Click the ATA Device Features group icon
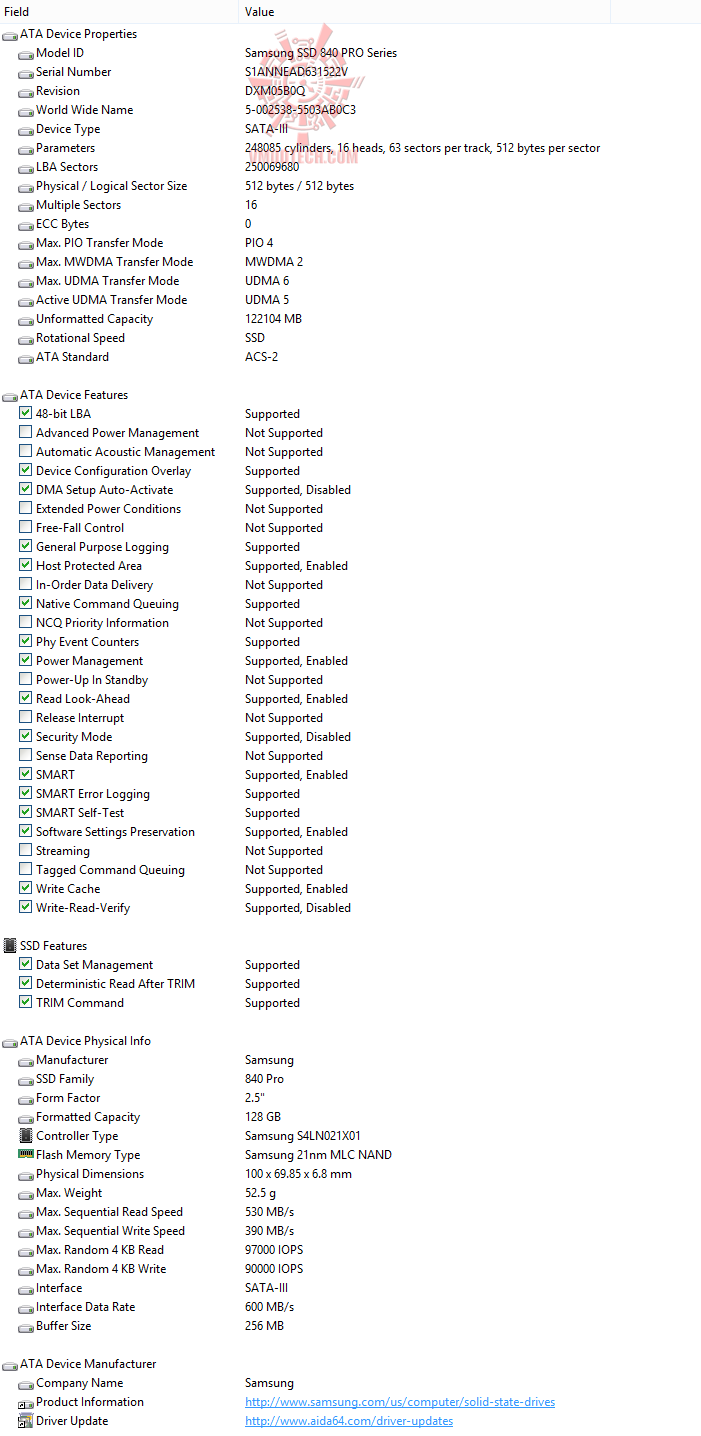This screenshot has width=701, height=1436. click(10, 396)
